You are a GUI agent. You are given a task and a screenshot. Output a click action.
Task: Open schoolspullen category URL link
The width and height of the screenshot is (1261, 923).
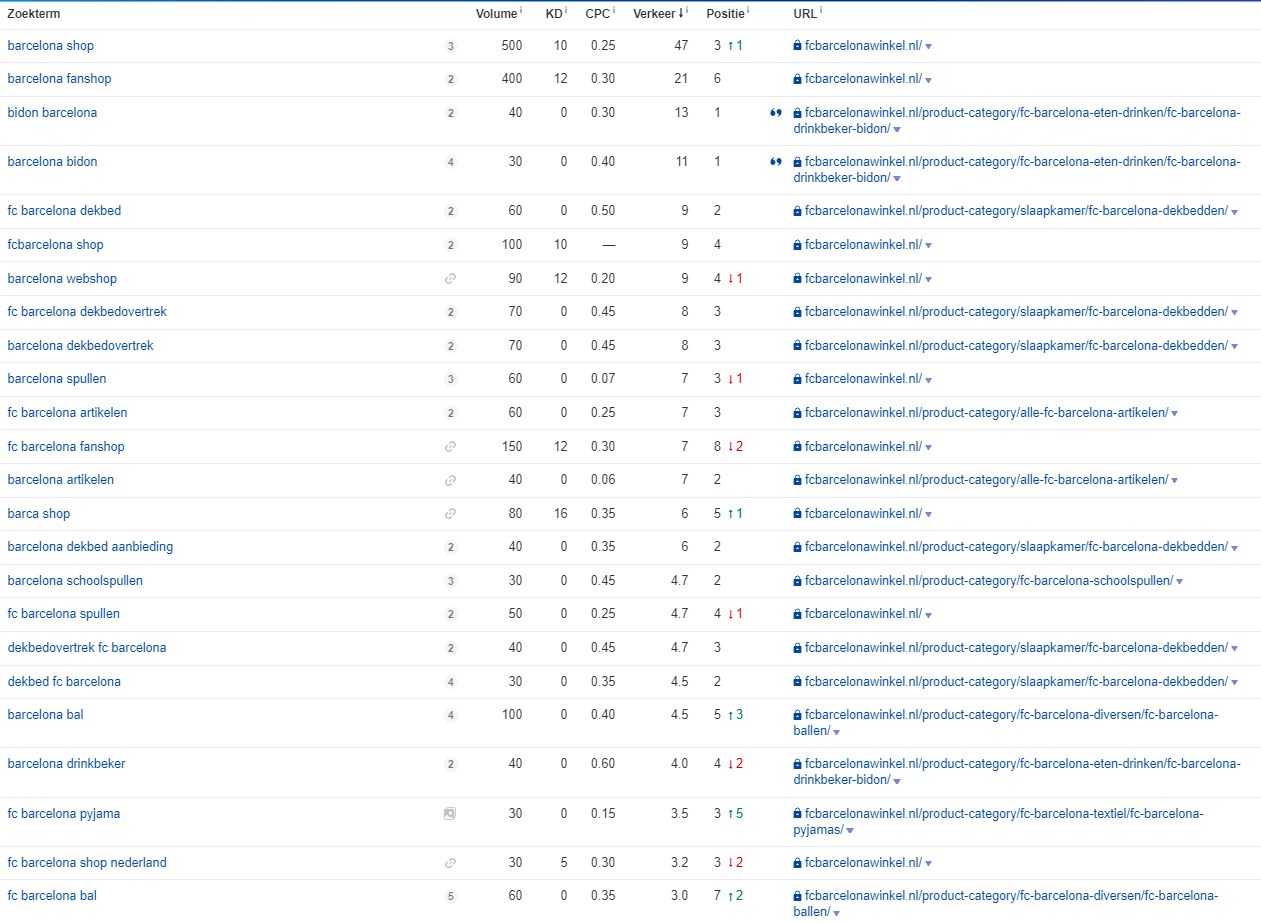click(989, 581)
